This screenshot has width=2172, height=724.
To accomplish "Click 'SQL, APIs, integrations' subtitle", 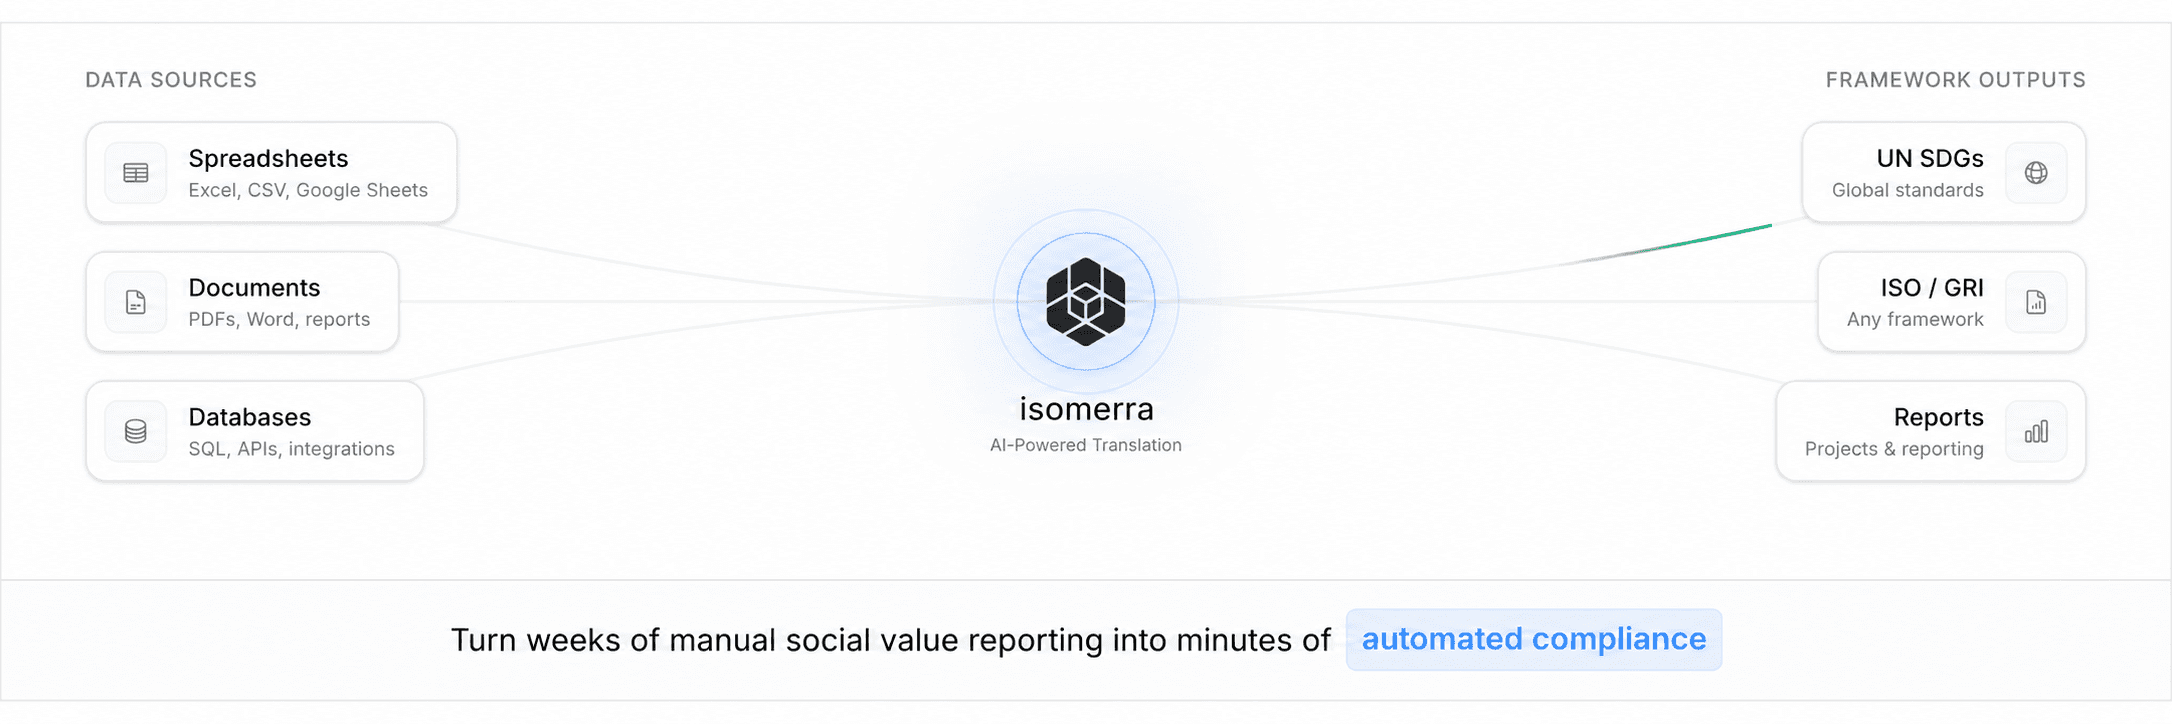I will coord(291,448).
